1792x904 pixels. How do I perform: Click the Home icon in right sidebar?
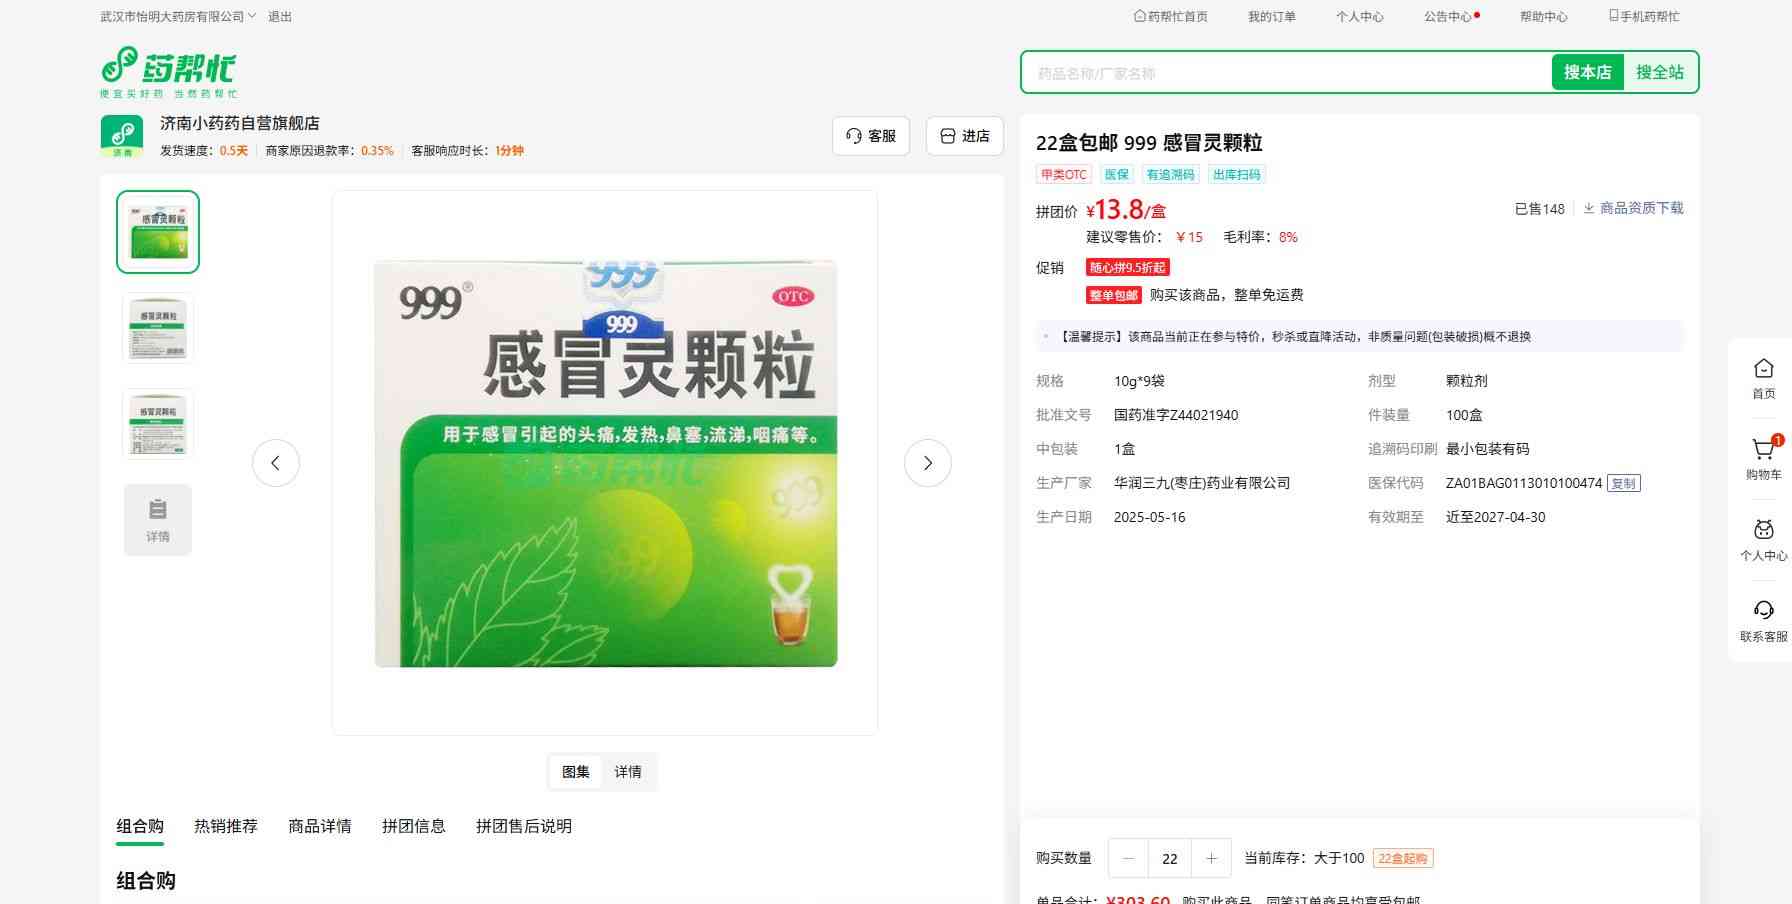1763,378
